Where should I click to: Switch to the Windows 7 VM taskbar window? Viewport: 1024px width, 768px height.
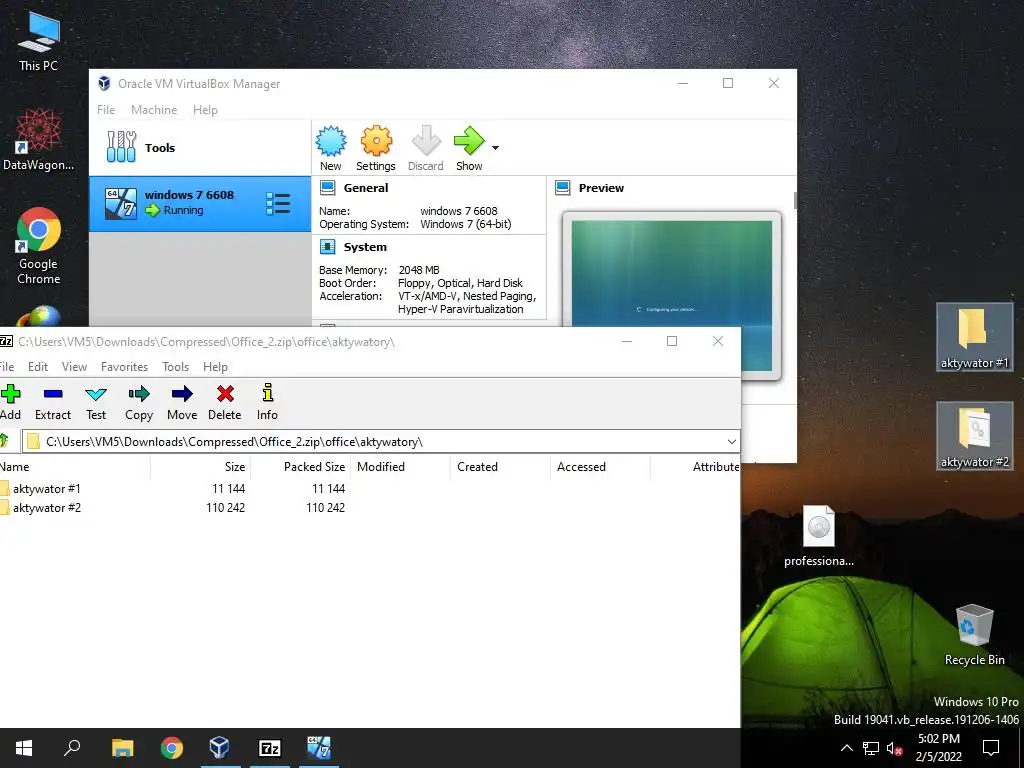tap(319, 748)
